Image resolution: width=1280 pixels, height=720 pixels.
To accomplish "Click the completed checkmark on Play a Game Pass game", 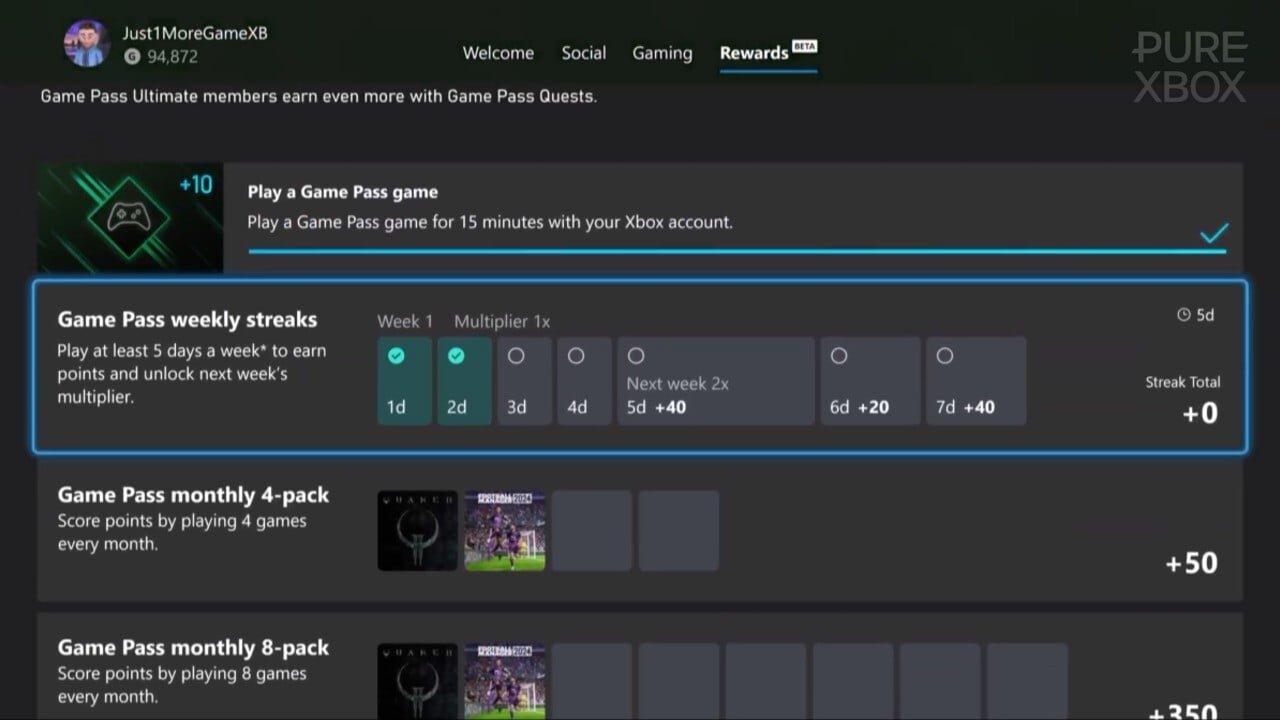I will tap(1214, 234).
